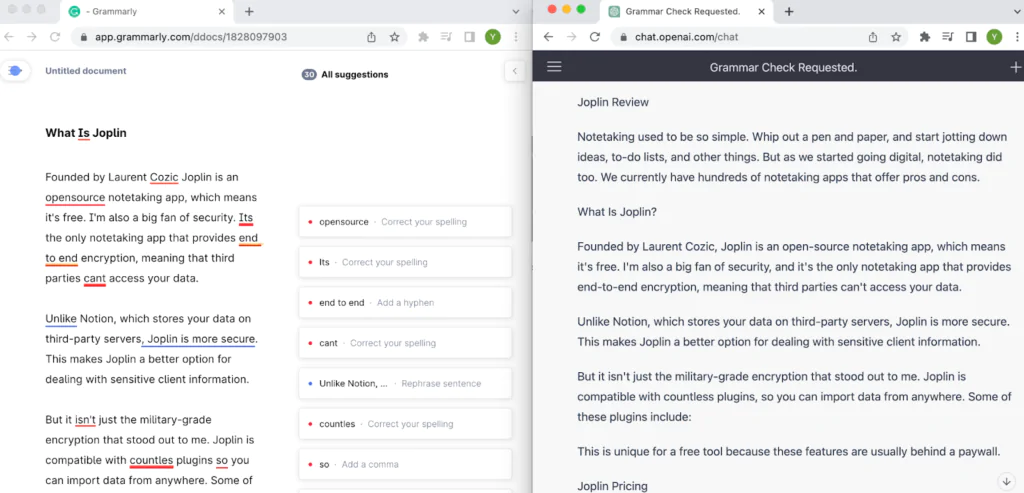Click the ChatGPT window green maximize button
Viewport: 1024px width, 493px height.
coord(581,9)
